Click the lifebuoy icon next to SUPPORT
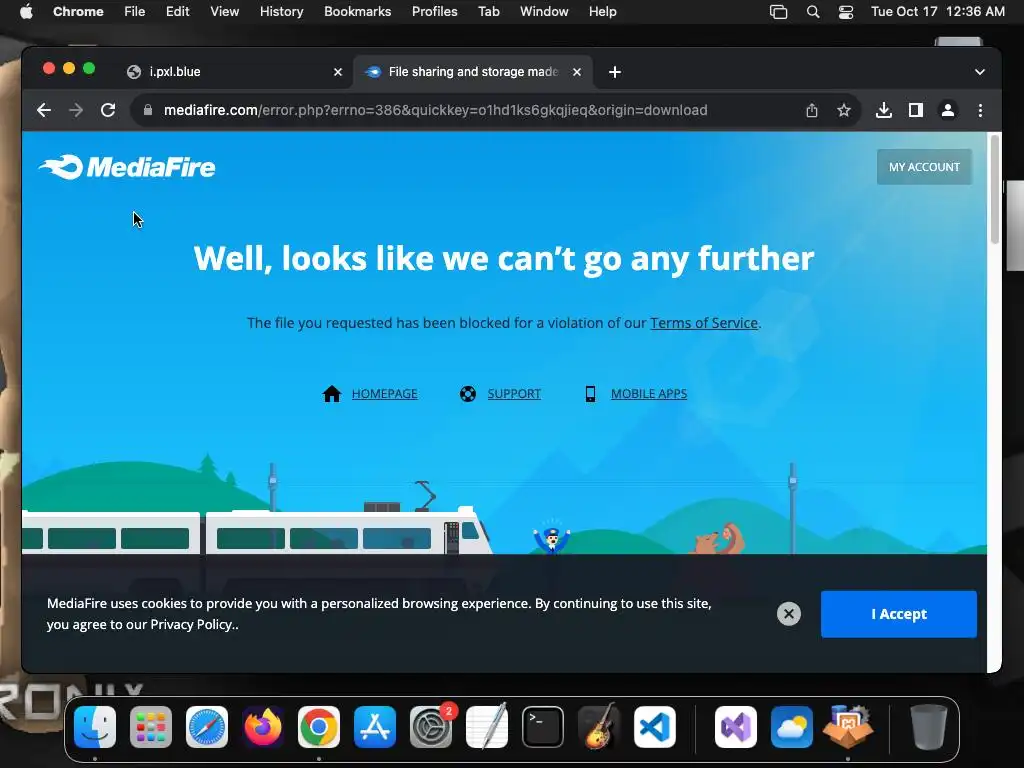The image size is (1024, 768). (x=468, y=394)
